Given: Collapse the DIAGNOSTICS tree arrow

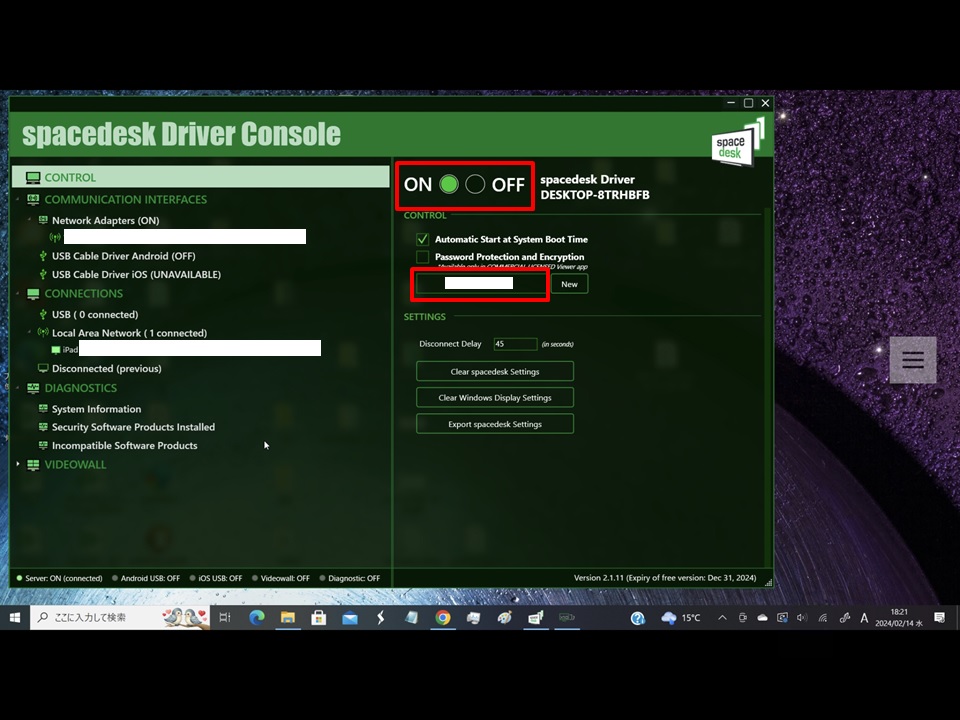Looking at the screenshot, I should (18, 388).
